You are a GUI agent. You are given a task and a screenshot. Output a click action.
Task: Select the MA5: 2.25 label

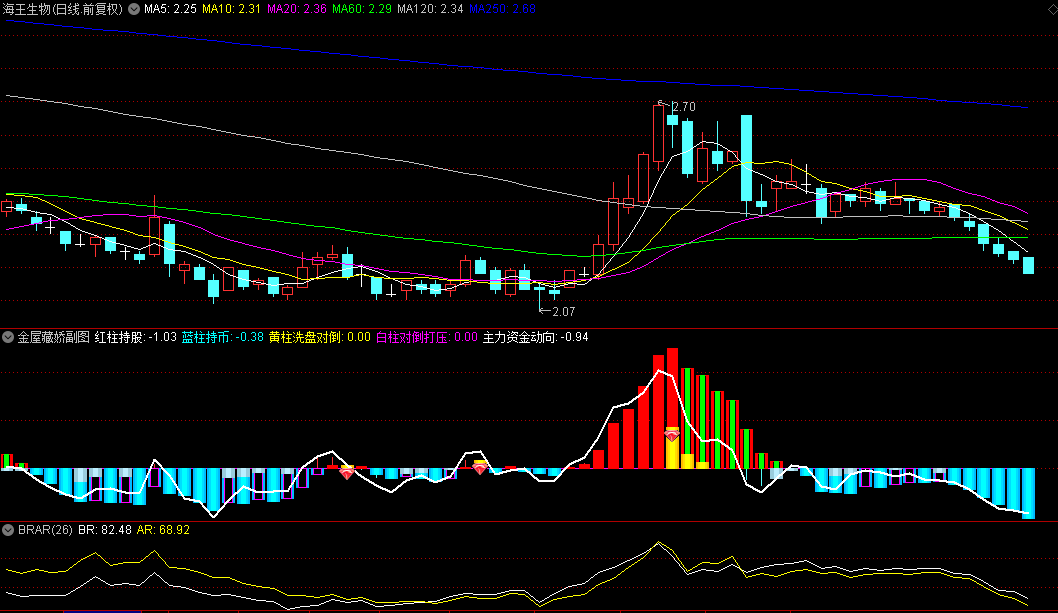(170, 9)
